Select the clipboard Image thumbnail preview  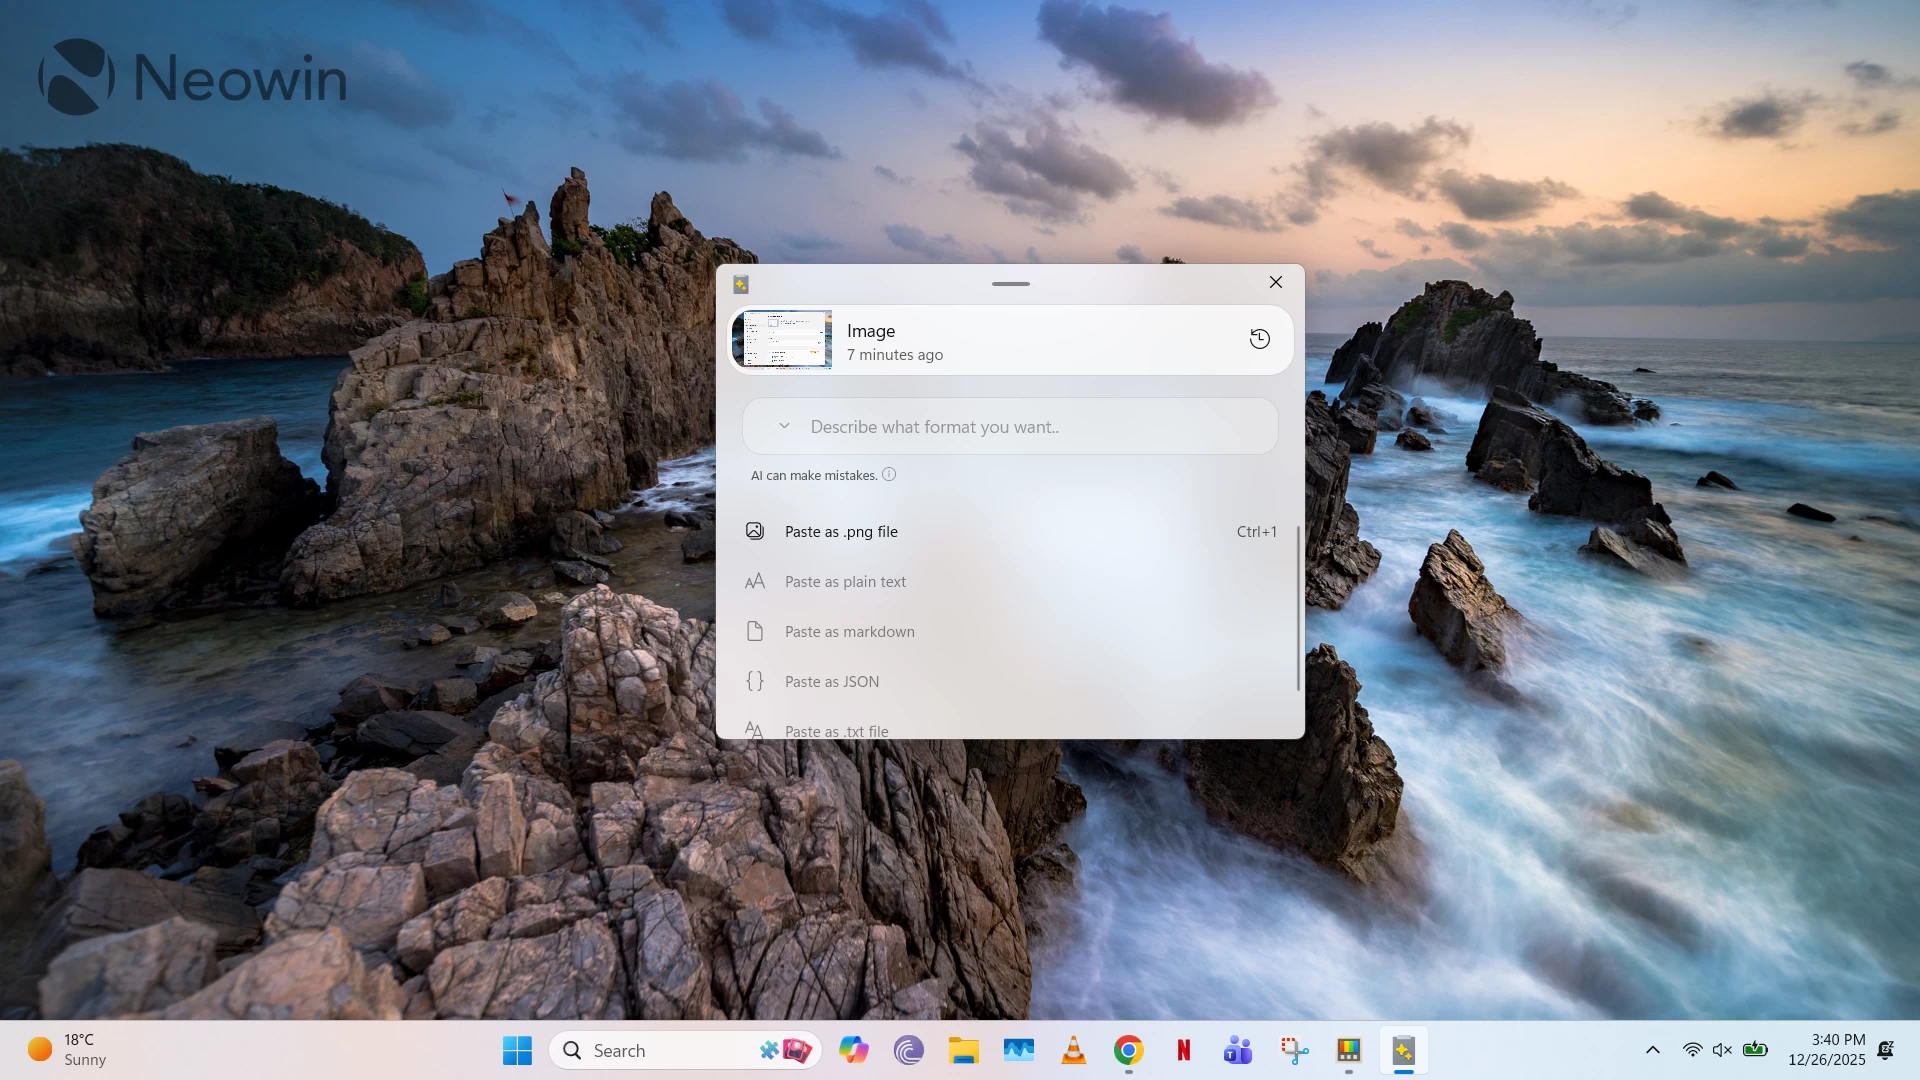tap(782, 340)
